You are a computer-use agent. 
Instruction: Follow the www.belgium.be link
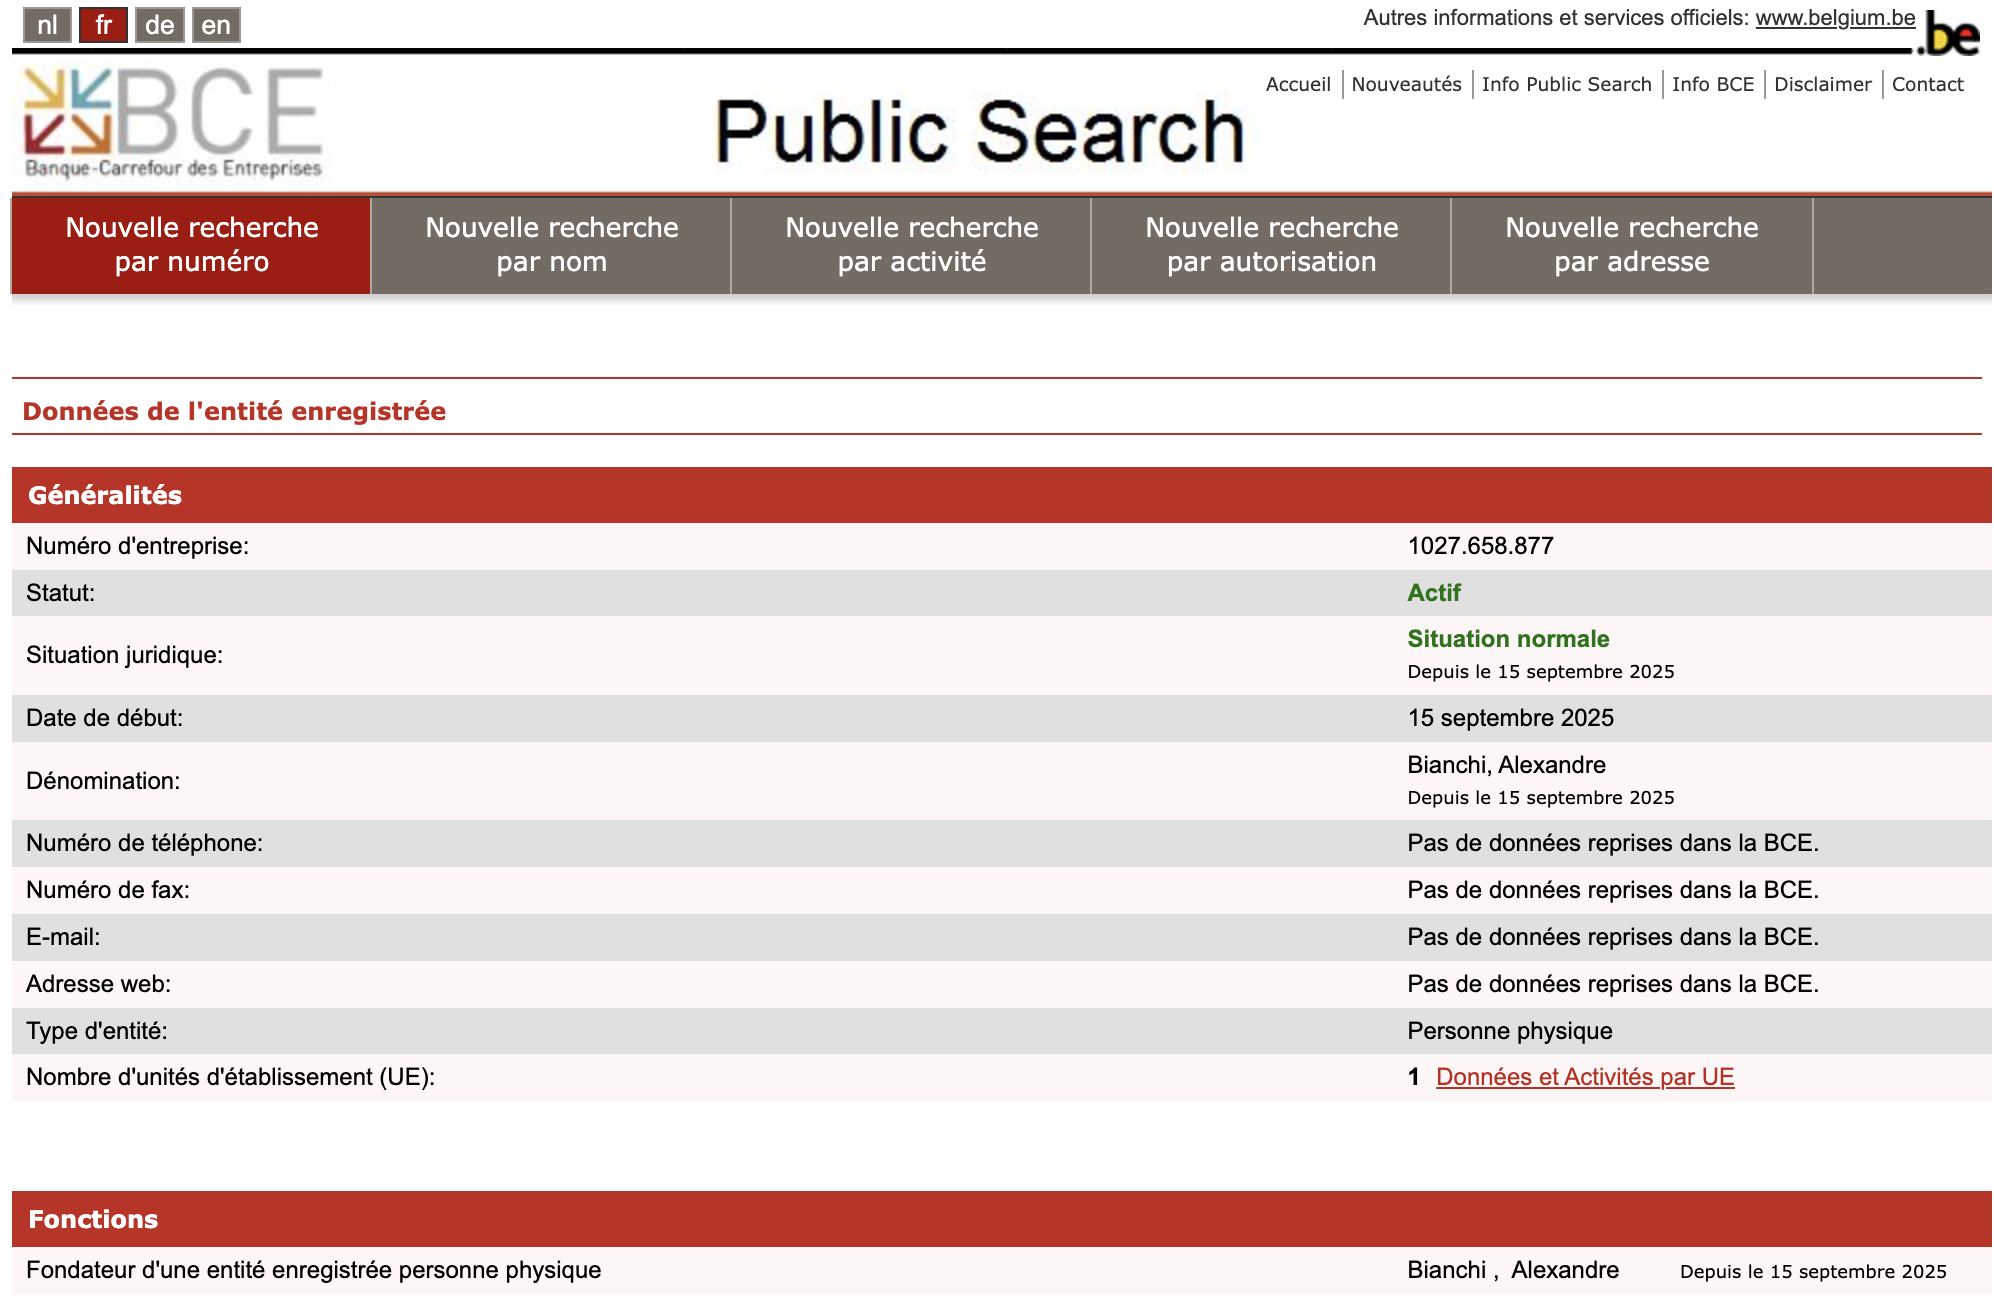(1834, 16)
